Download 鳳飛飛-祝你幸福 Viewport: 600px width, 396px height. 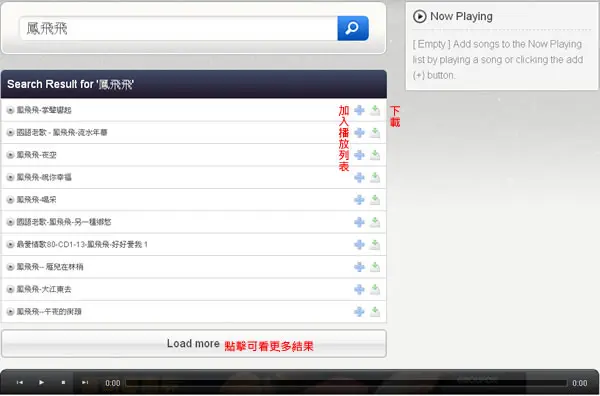(x=375, y=178)
